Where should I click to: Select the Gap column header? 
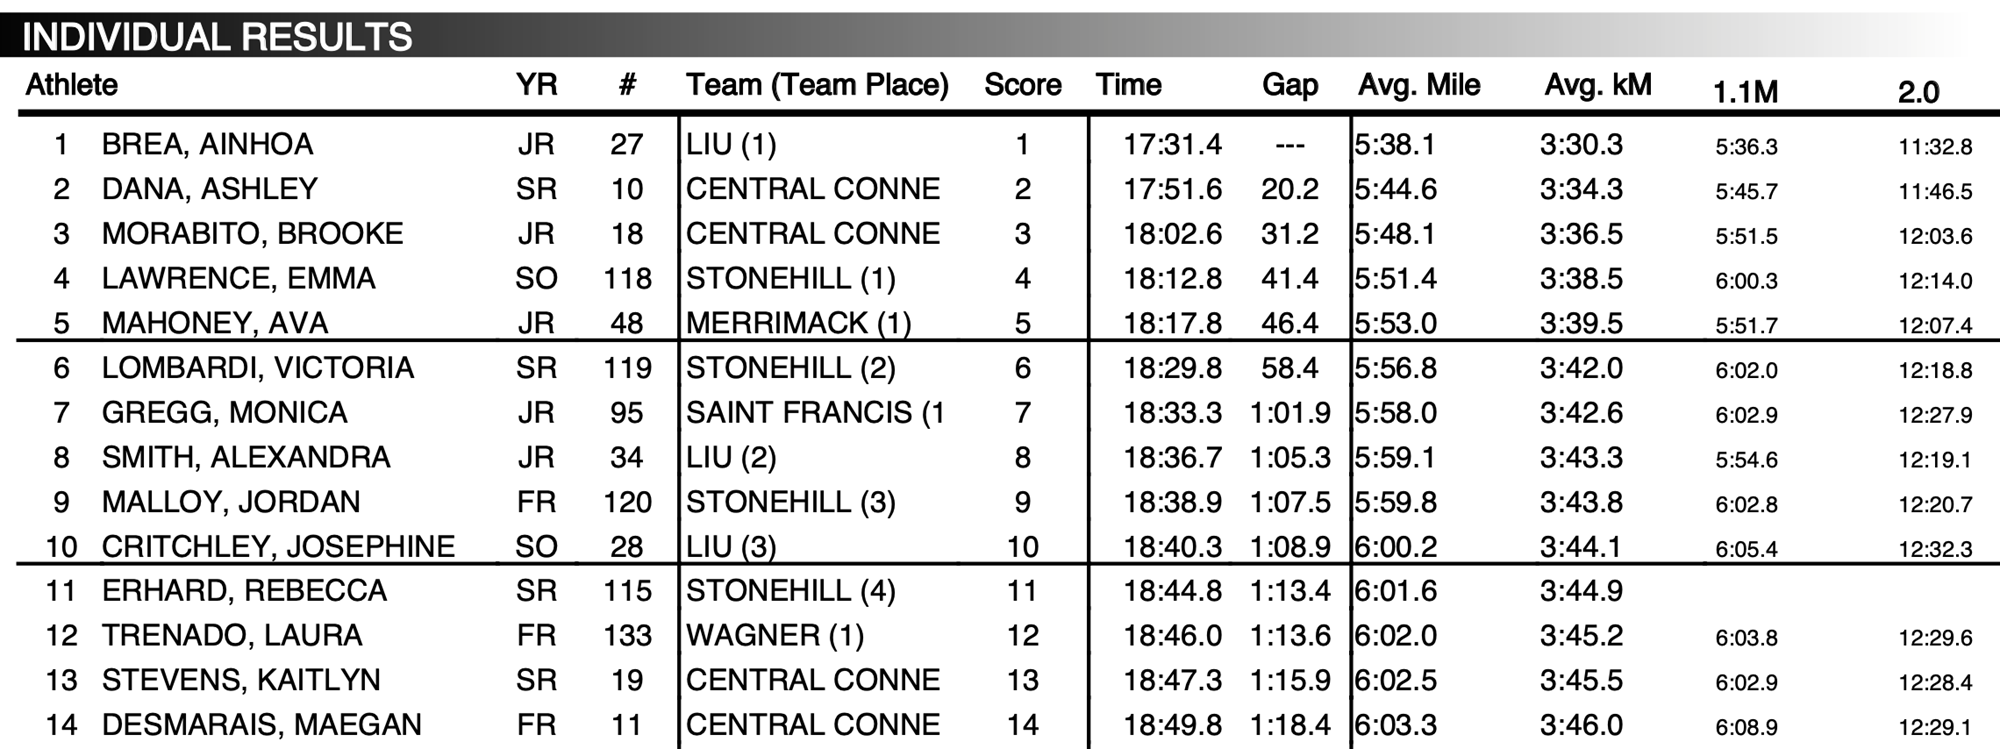[1290, 85]
